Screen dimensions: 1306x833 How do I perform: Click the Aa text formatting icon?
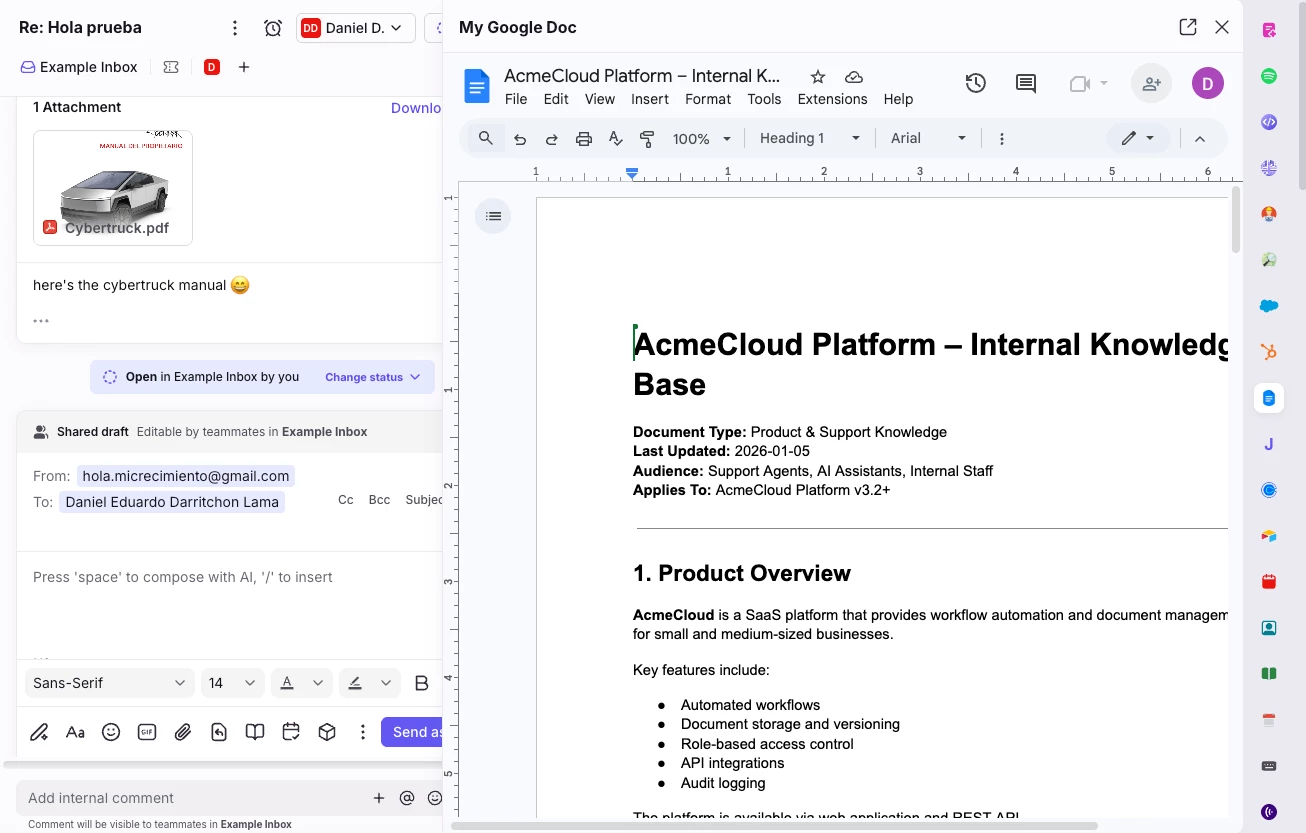point(75,732)
